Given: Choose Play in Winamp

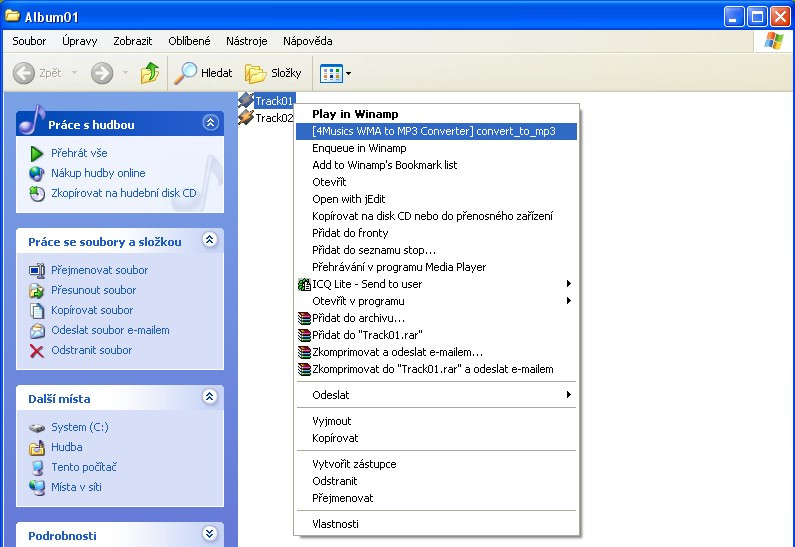Looking at the screenshot, I should click(436, 114).
